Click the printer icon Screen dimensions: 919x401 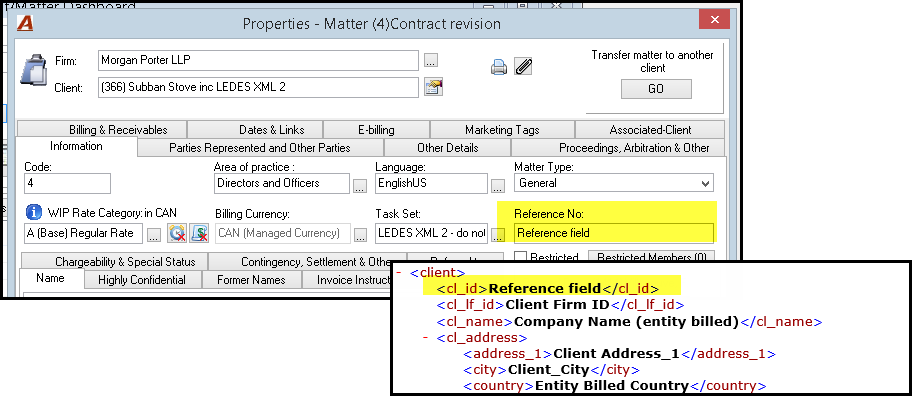(x=498, y=67)
